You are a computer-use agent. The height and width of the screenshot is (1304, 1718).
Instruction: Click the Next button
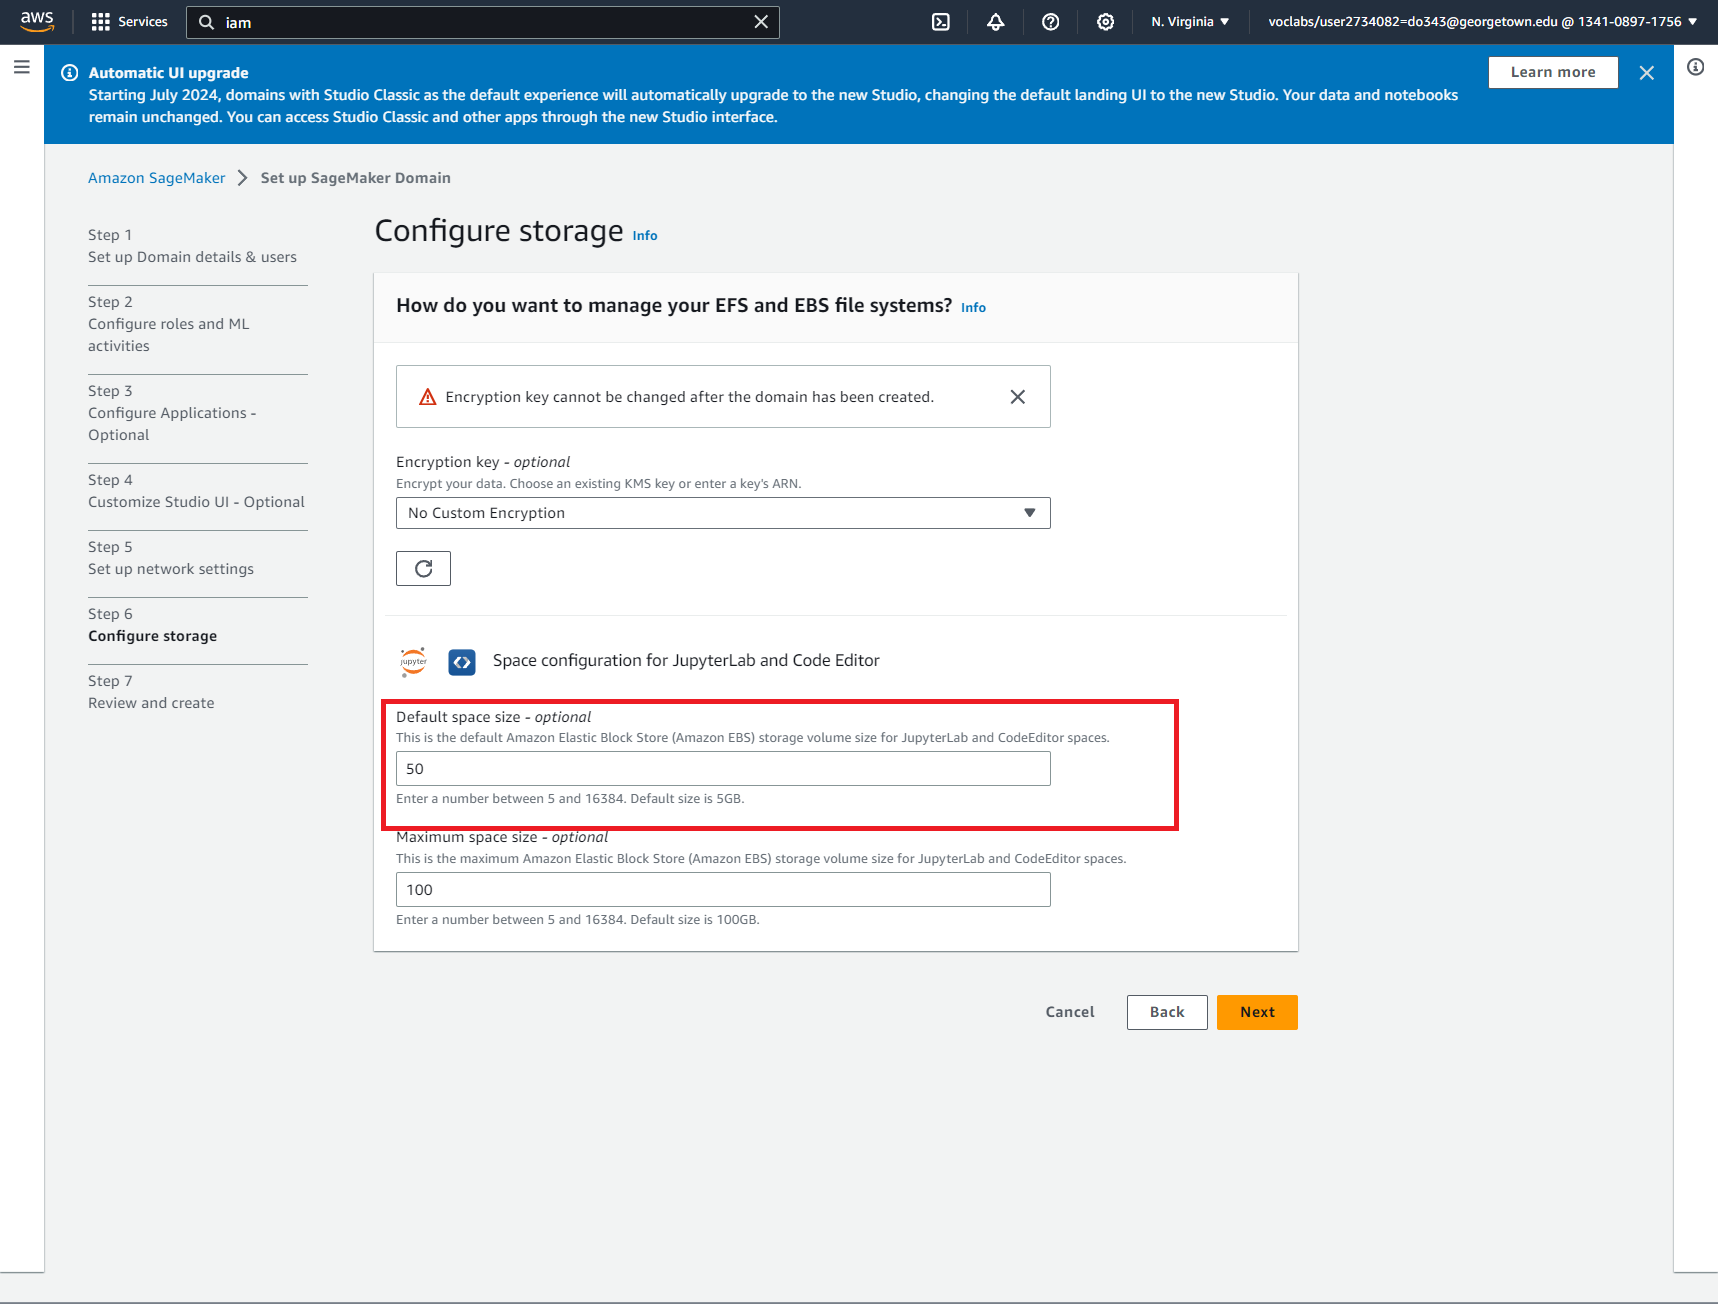[x=1257, y=1012]
